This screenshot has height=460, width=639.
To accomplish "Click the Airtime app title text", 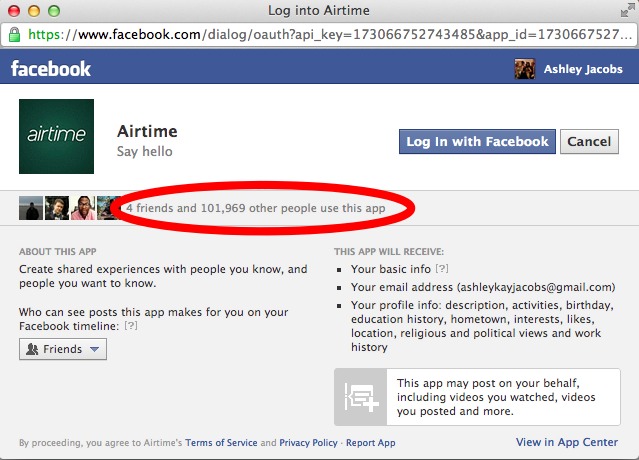I will tap(147, 131).
